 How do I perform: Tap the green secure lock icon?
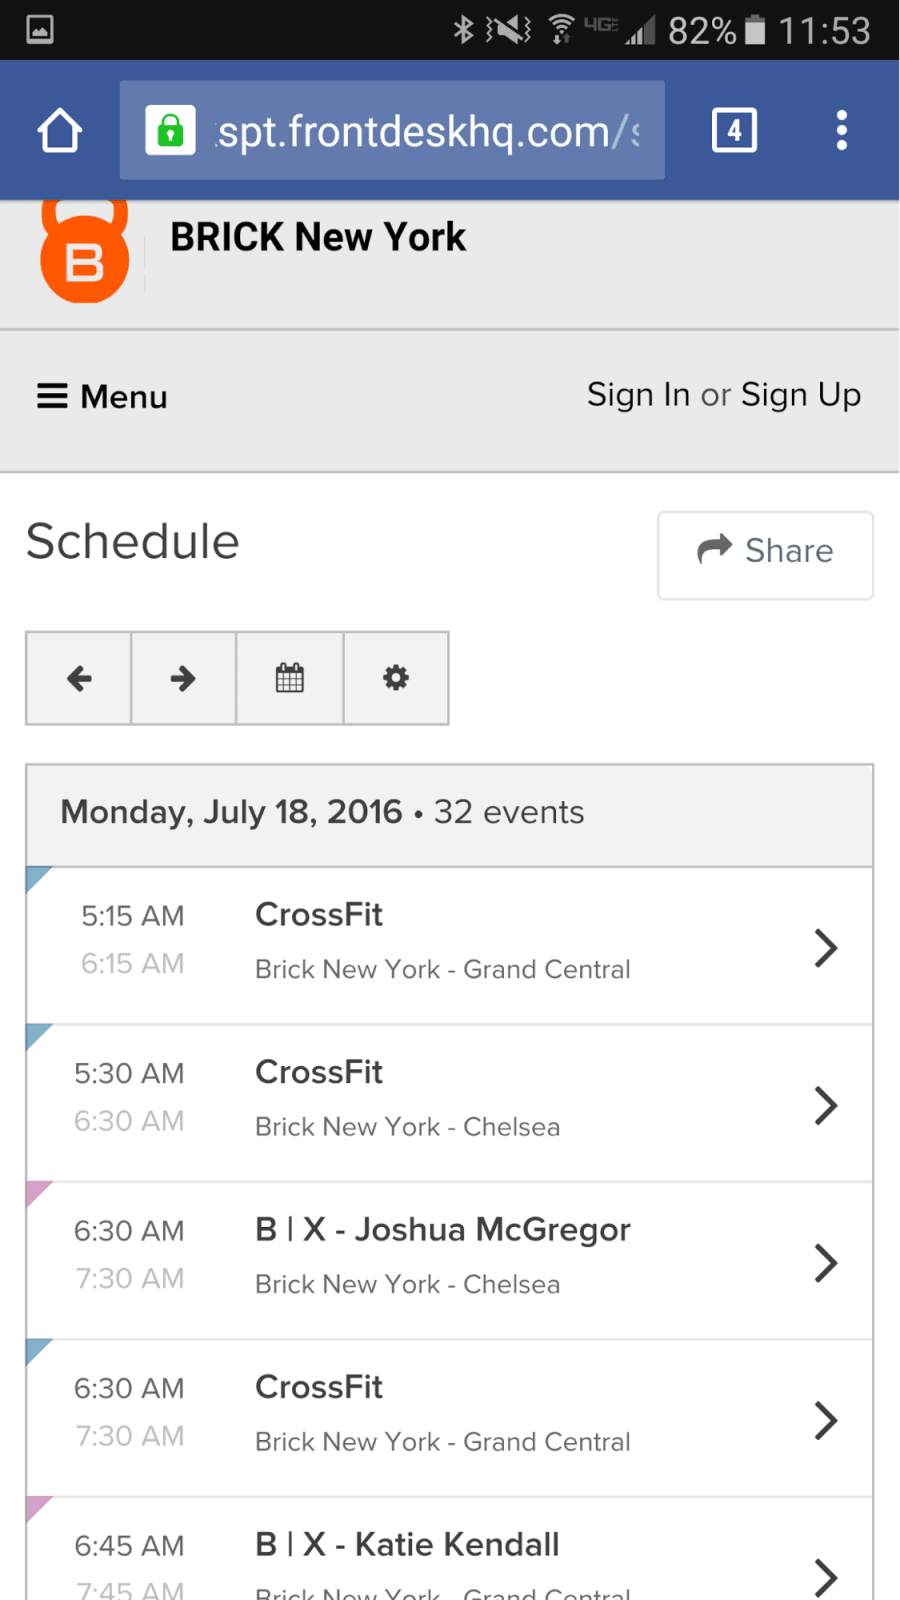pos(171,130)
